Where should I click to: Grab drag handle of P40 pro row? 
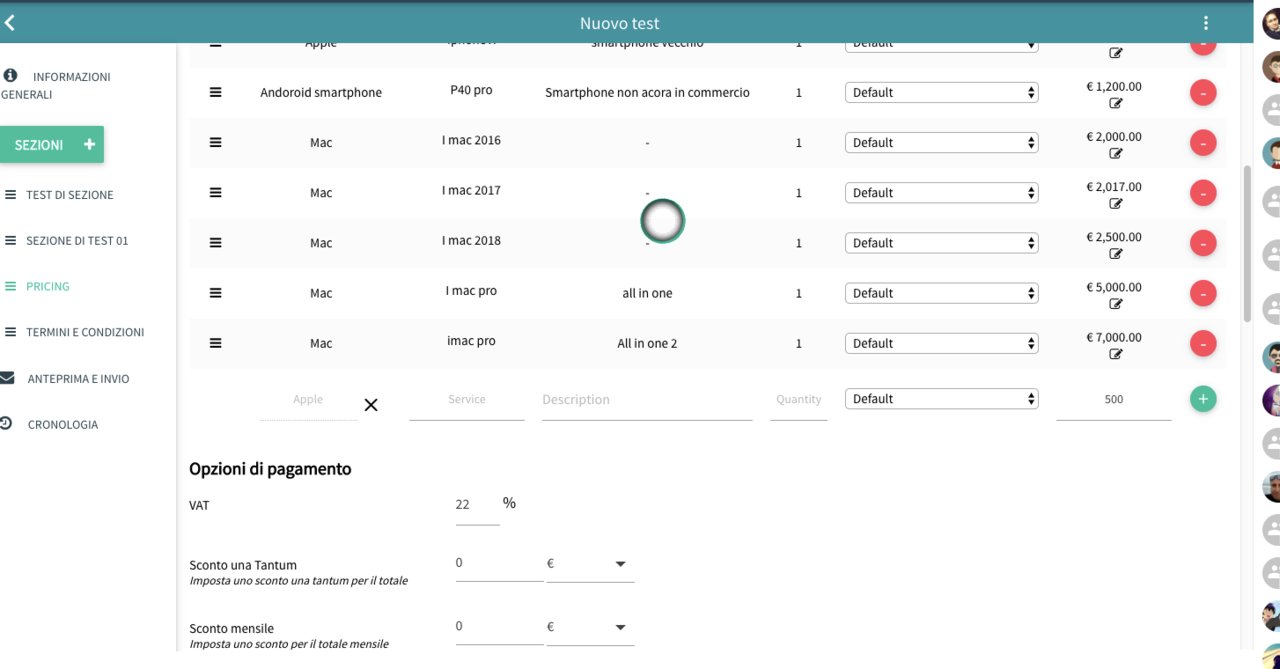pos(215,92)
